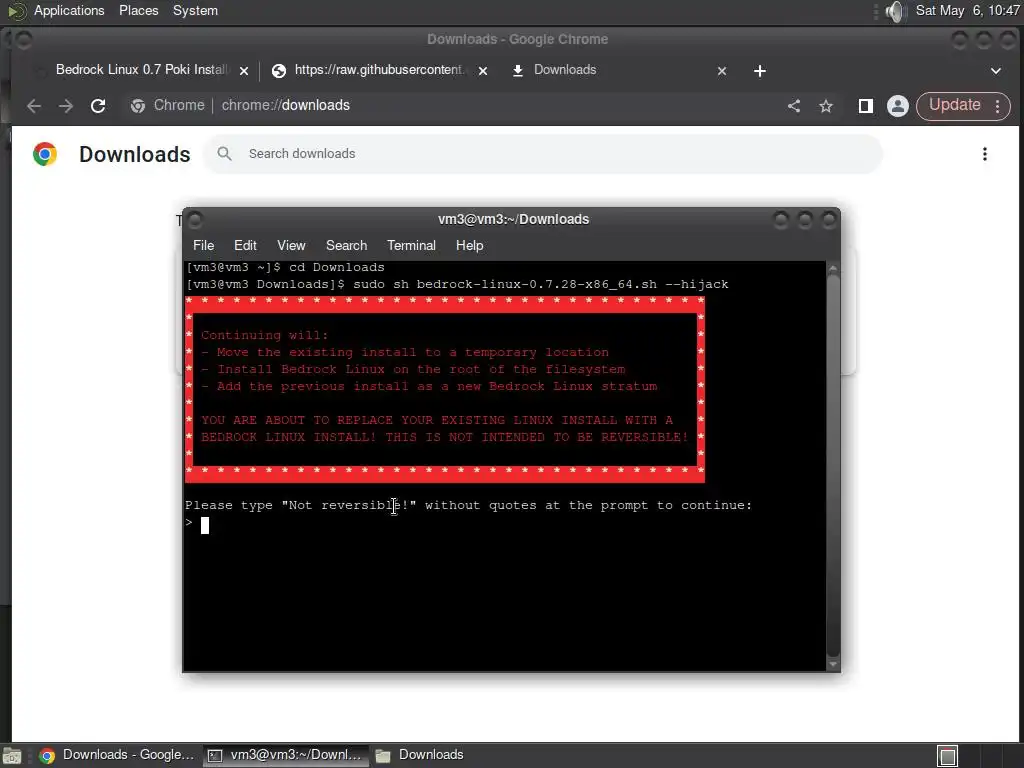Reload the chrome://downloads page
Screen dimensions: 1024x768
click(x=98, y=106)
